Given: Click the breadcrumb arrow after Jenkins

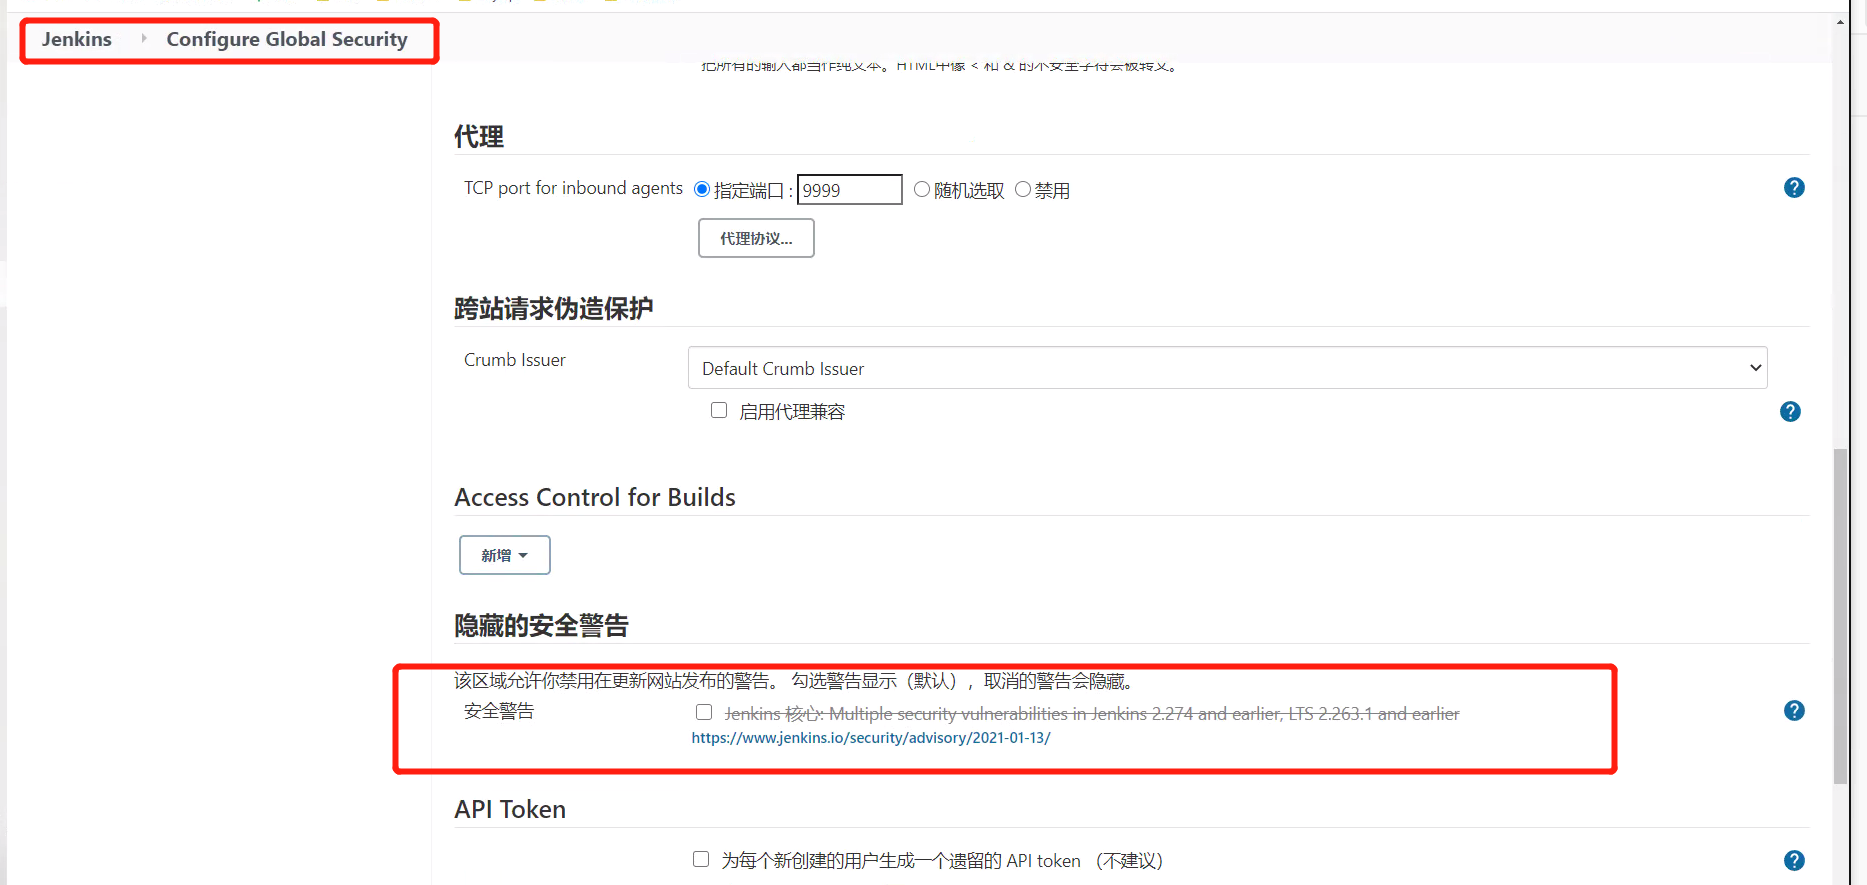Looking at the screenshot, I should 144,39.
